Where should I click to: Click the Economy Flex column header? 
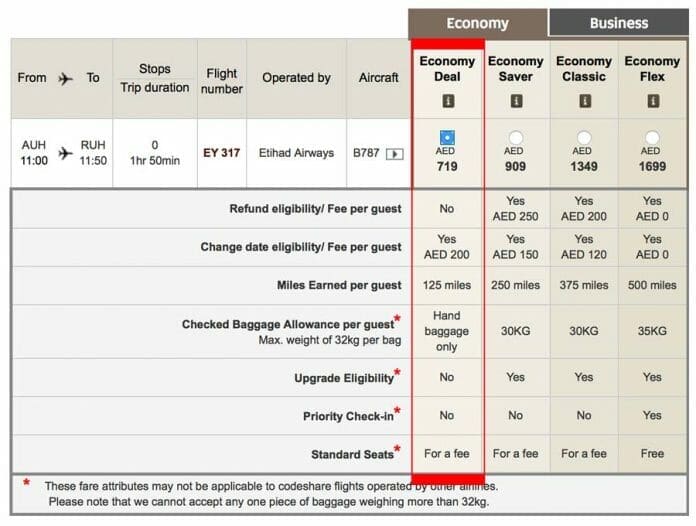[652, 69]
